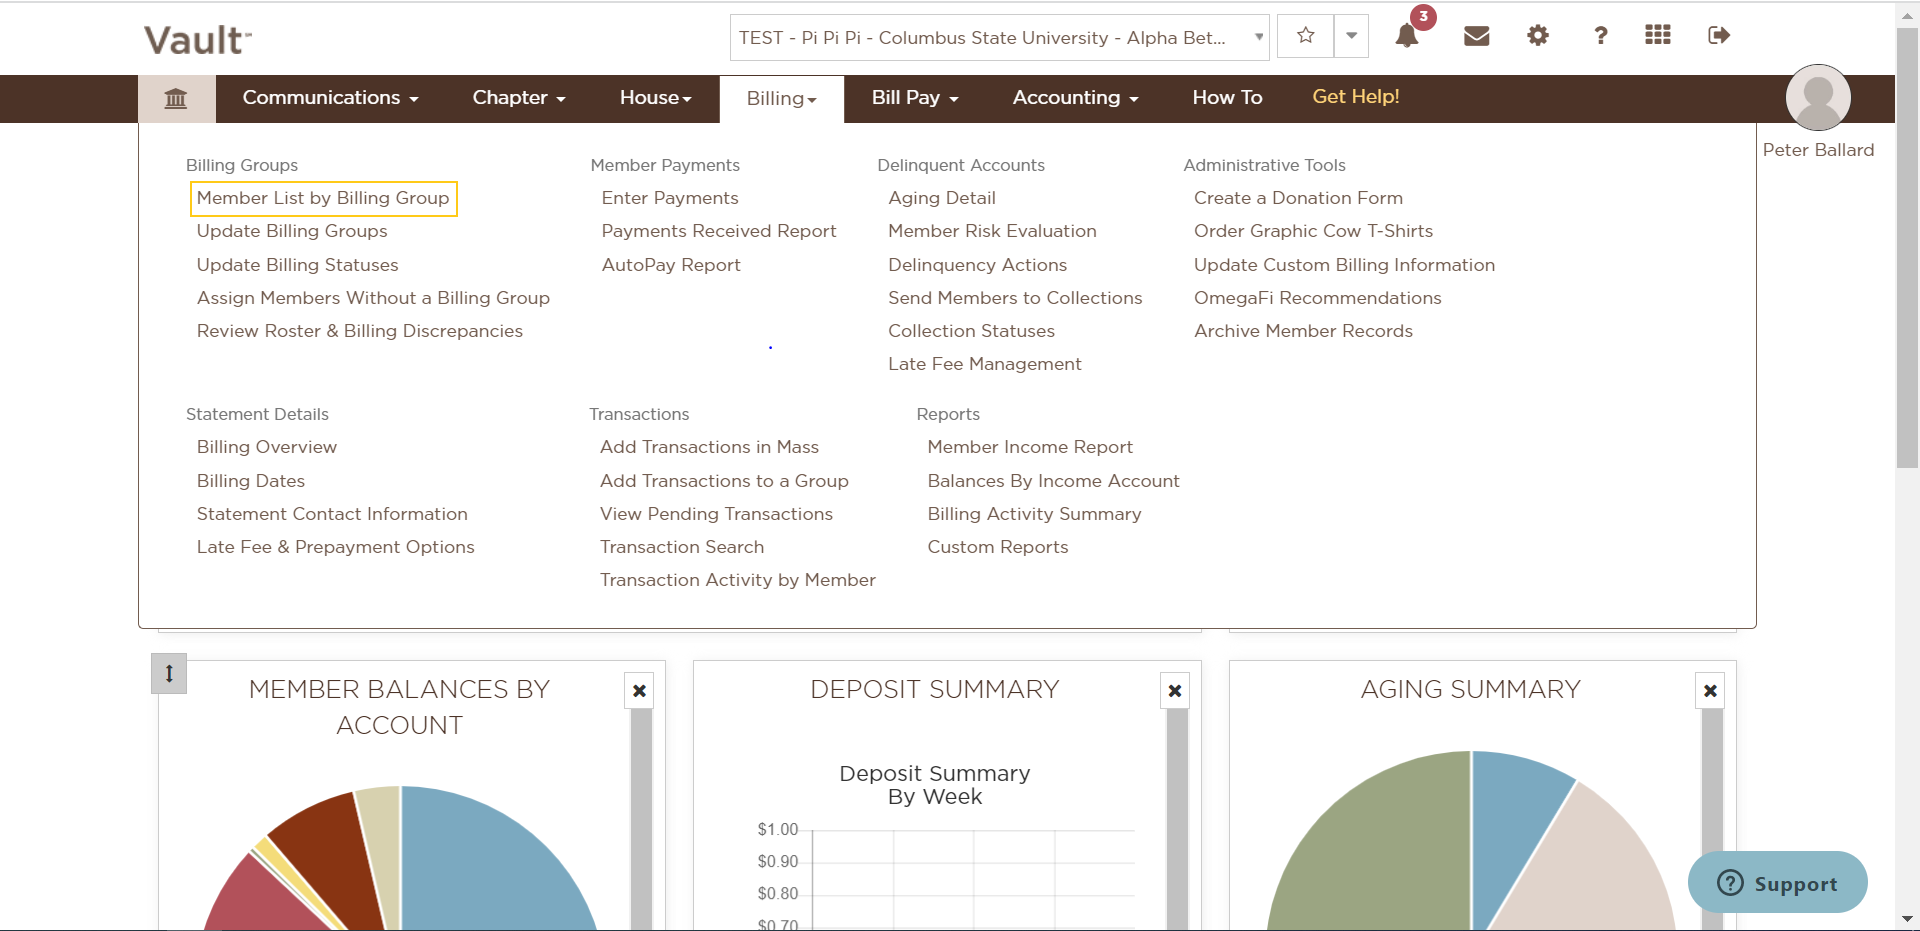Viewport: 1920px width, 931px height.
Task: Open the Accounting menu dropdown
Action: tap(1075, 98)
